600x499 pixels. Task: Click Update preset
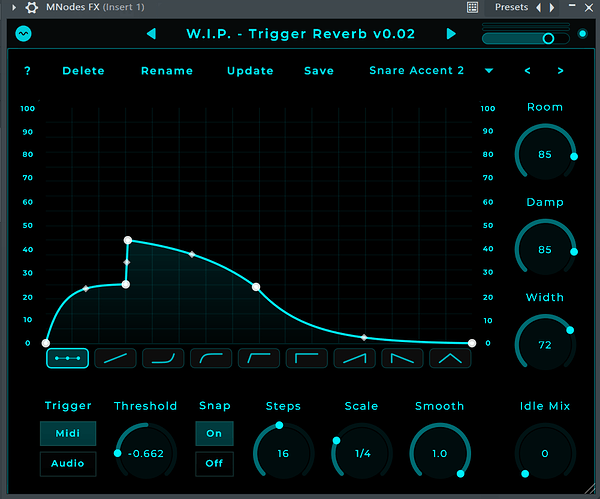pyautogui.click(x=250, y=71)
